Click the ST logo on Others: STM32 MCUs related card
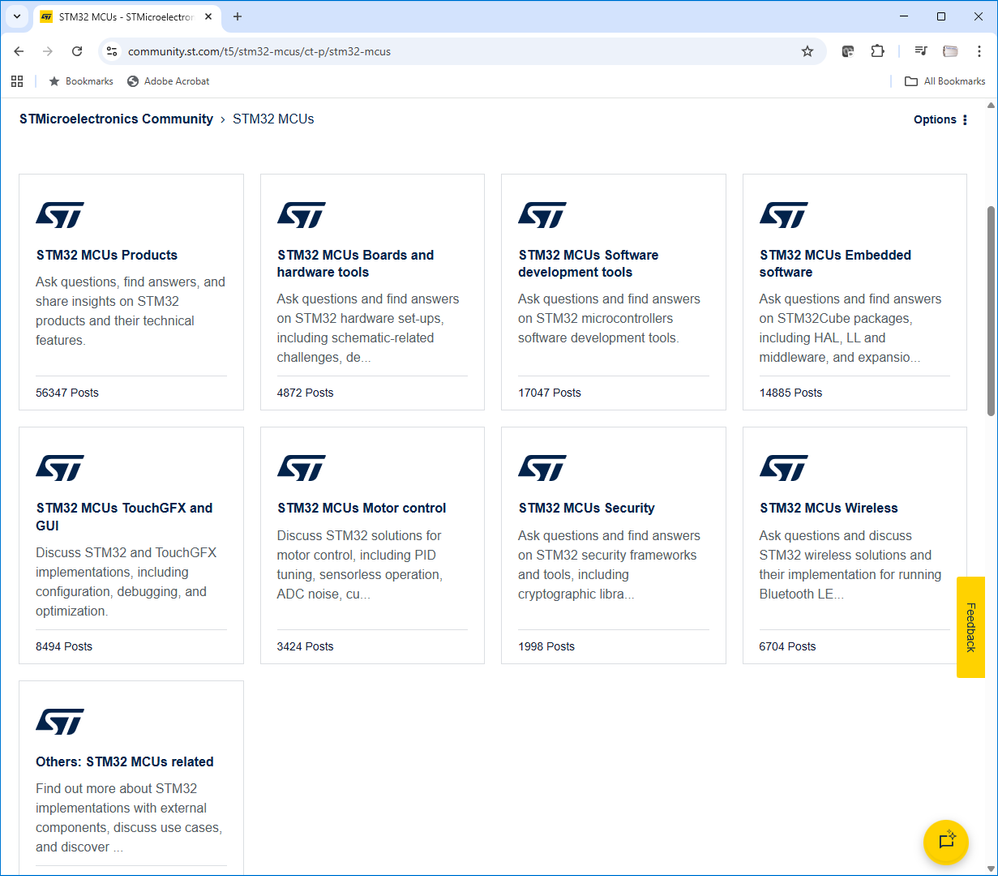The width and height of the screenshot is (998, 876). coord(60,722)
